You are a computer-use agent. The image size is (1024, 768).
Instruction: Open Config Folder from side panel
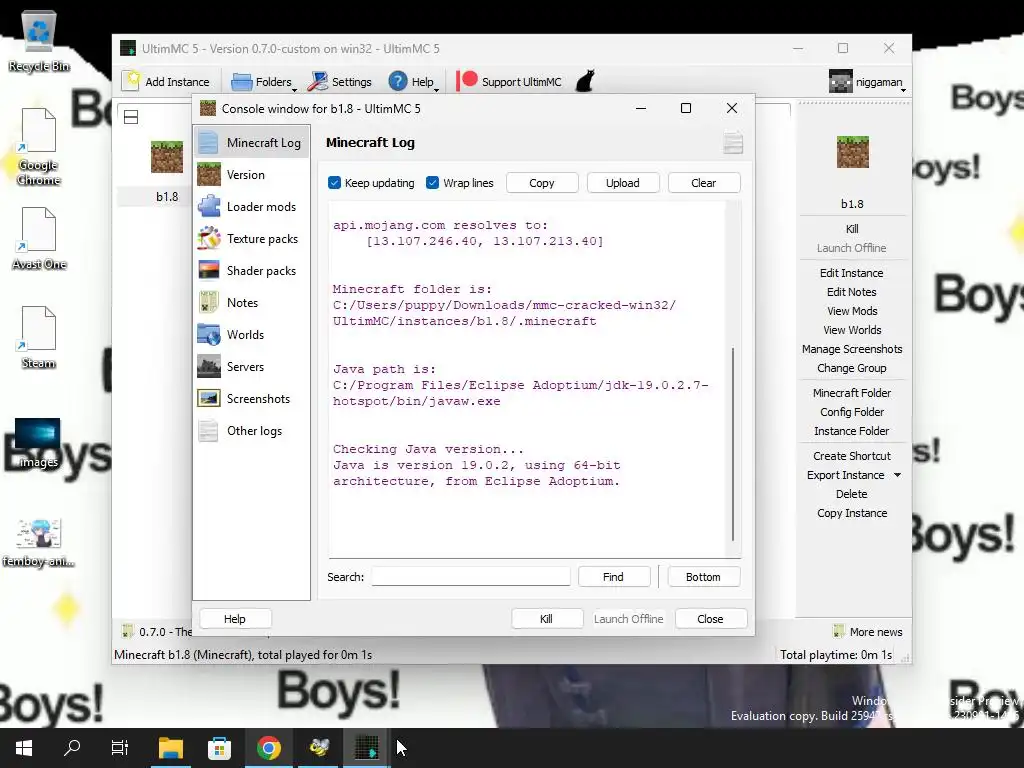coord(852,411)
